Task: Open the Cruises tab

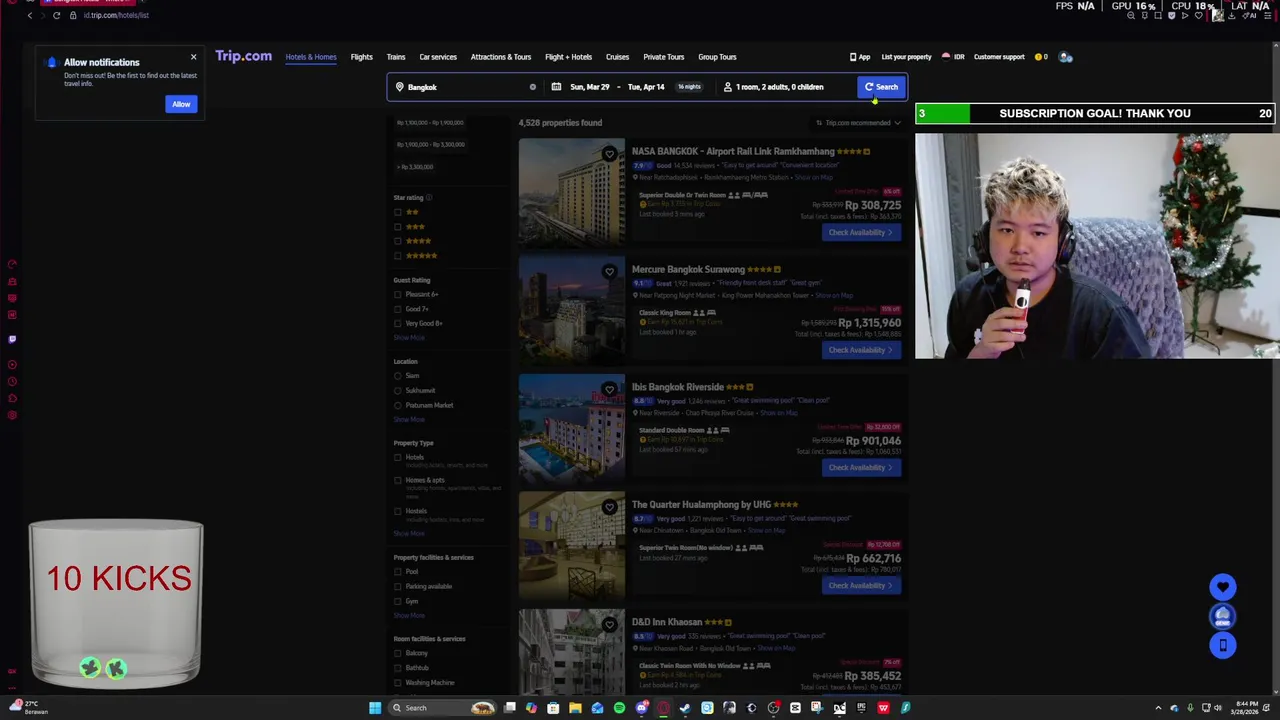Action: coord(617,57)
